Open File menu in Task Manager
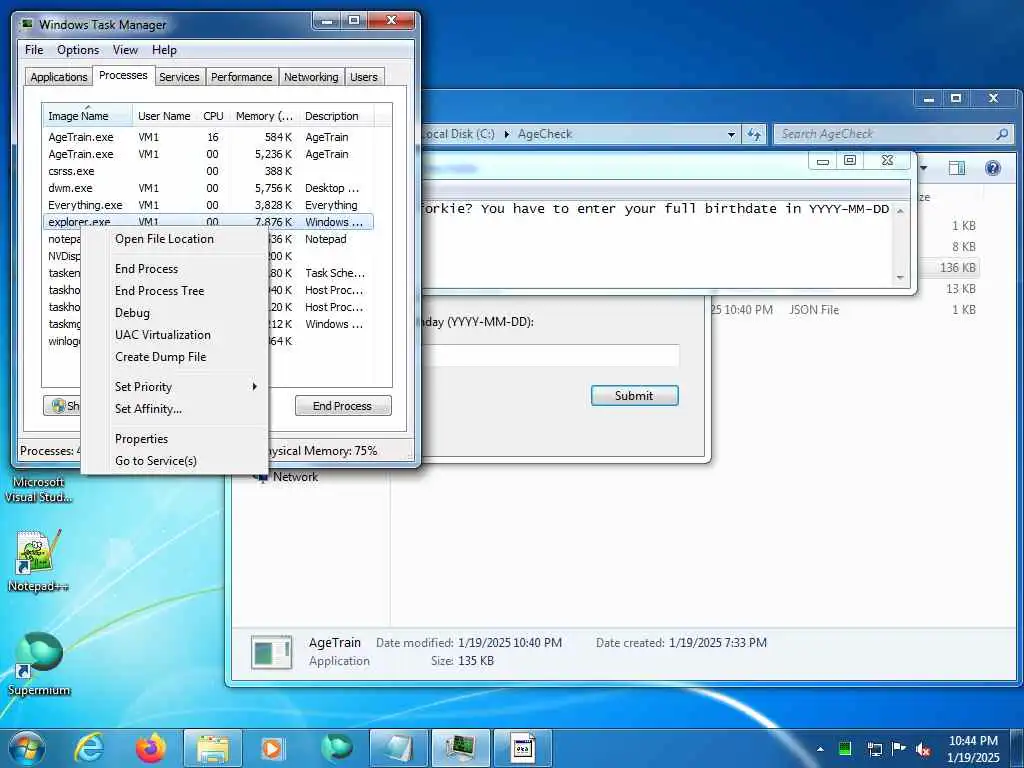 point(34,50)
